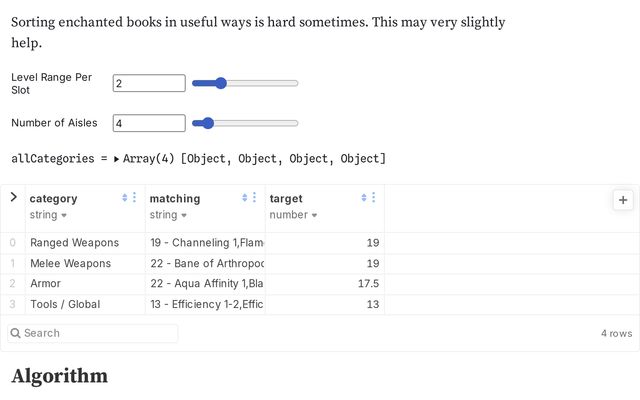Select the Ranged Weapons row
Viewport: 640px width, 400px height.
pyautogui.click(x=320, y=243)
